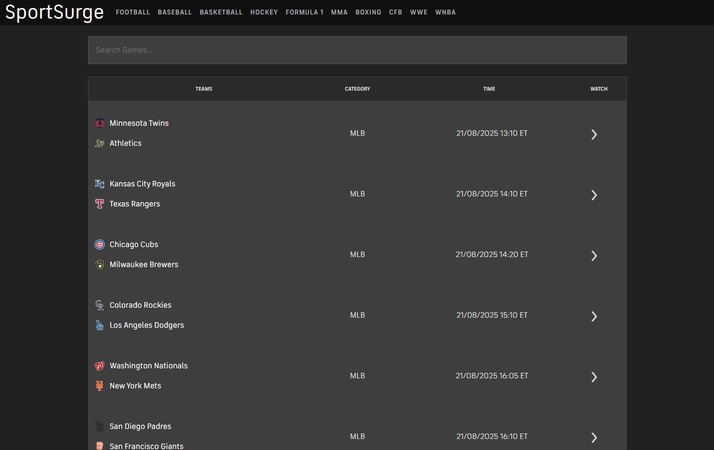
Task: Go to the WWE section
Action: pos(418,12)
